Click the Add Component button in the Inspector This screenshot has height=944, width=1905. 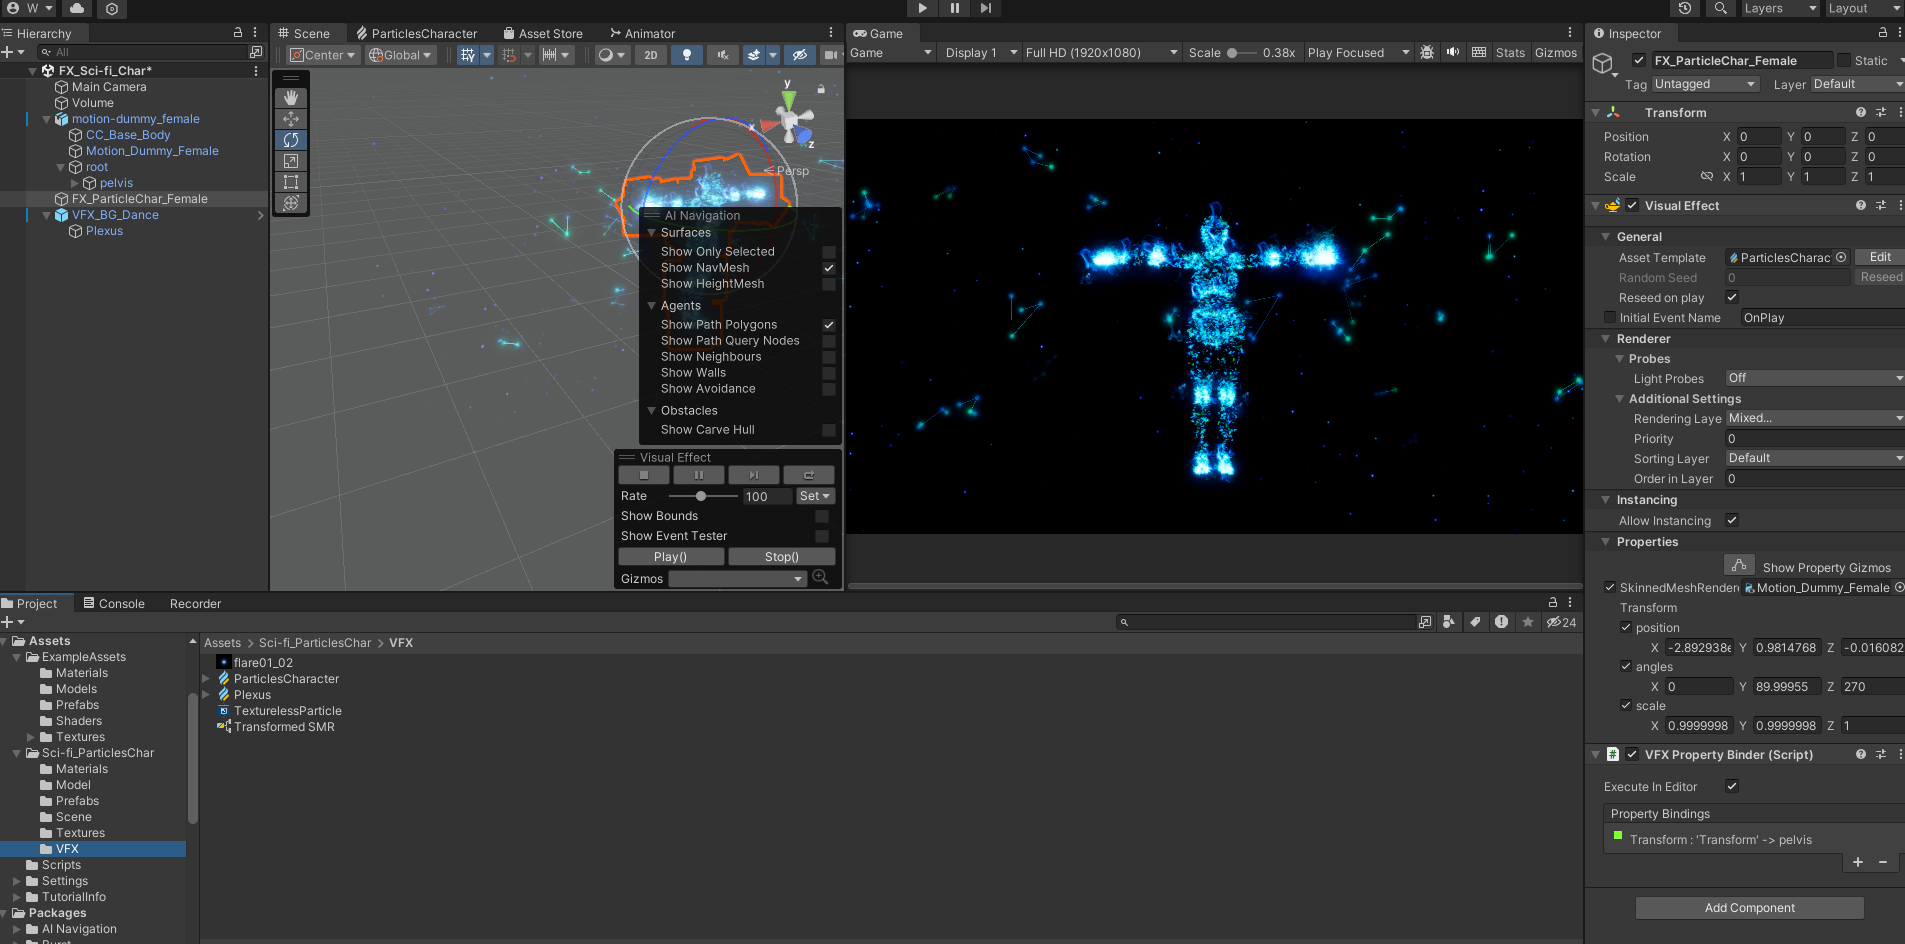coord(1748,907)
